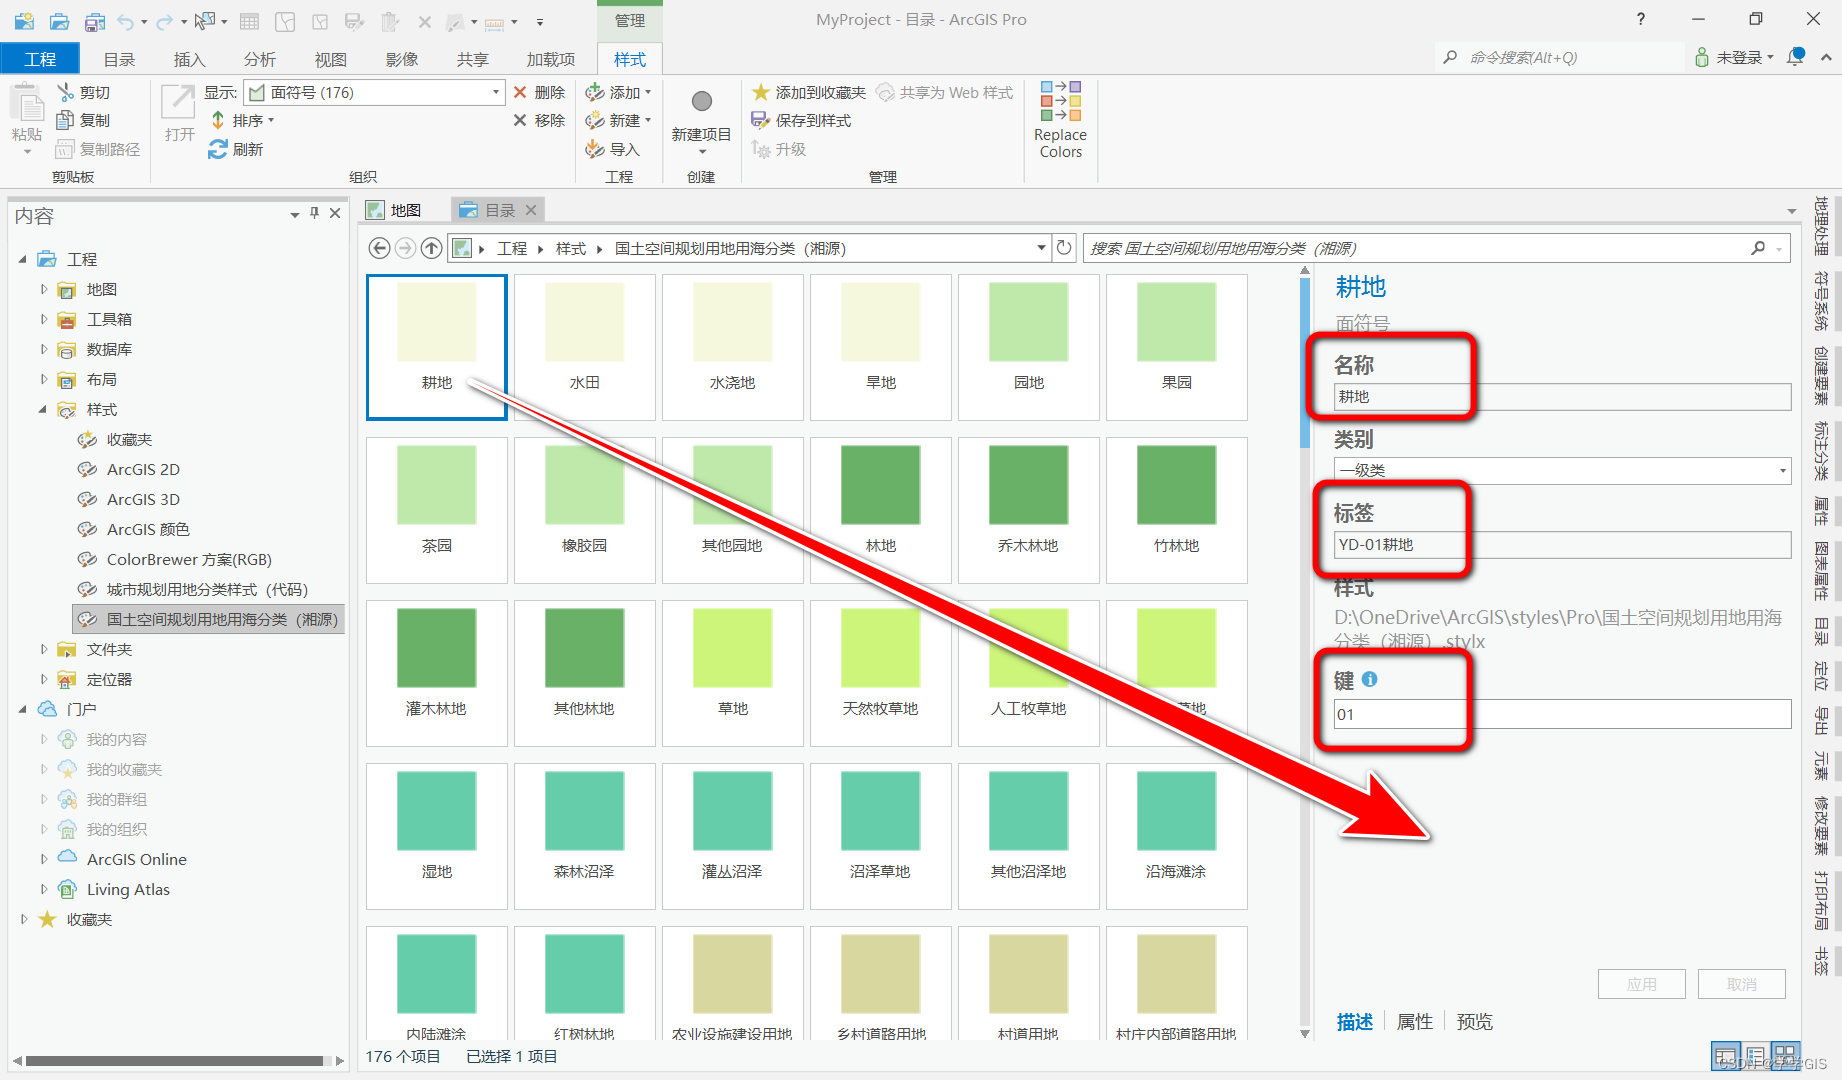Click the New (新建) style icon
Screen dimensions: 1842x1080
[x=595, y=120]
